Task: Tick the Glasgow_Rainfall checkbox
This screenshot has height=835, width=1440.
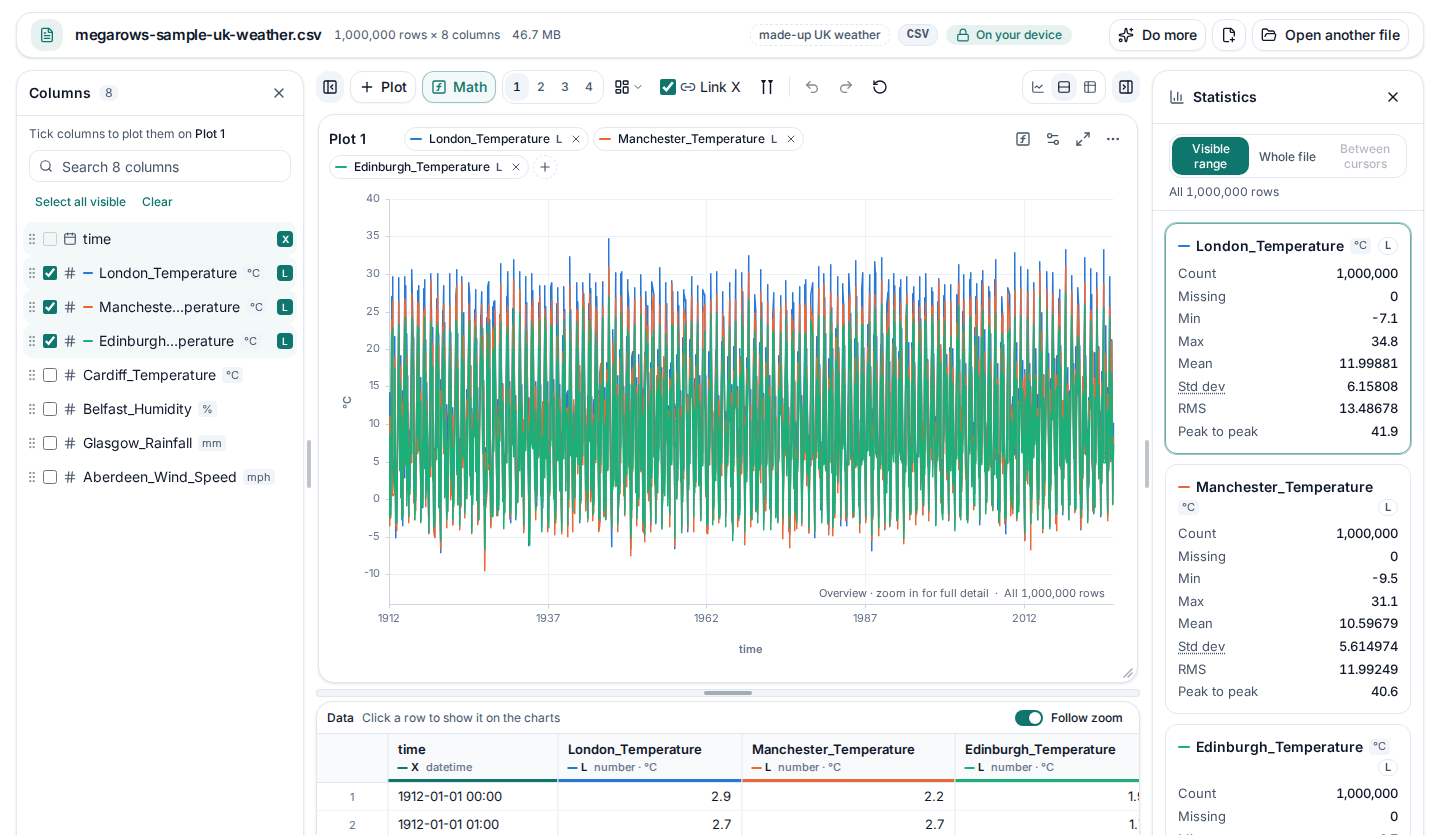Action: 50,443
